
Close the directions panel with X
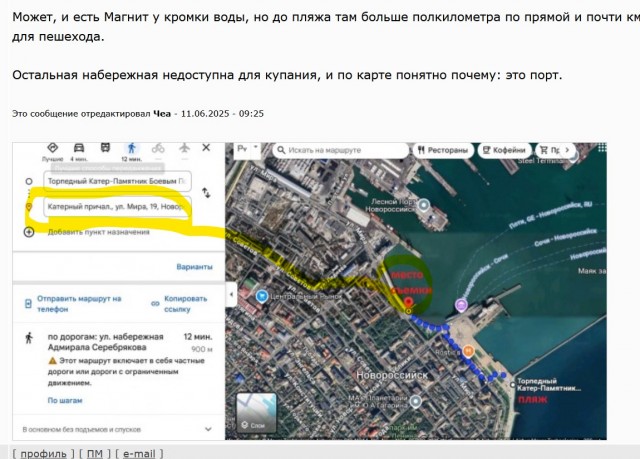[x=206, y=148]
